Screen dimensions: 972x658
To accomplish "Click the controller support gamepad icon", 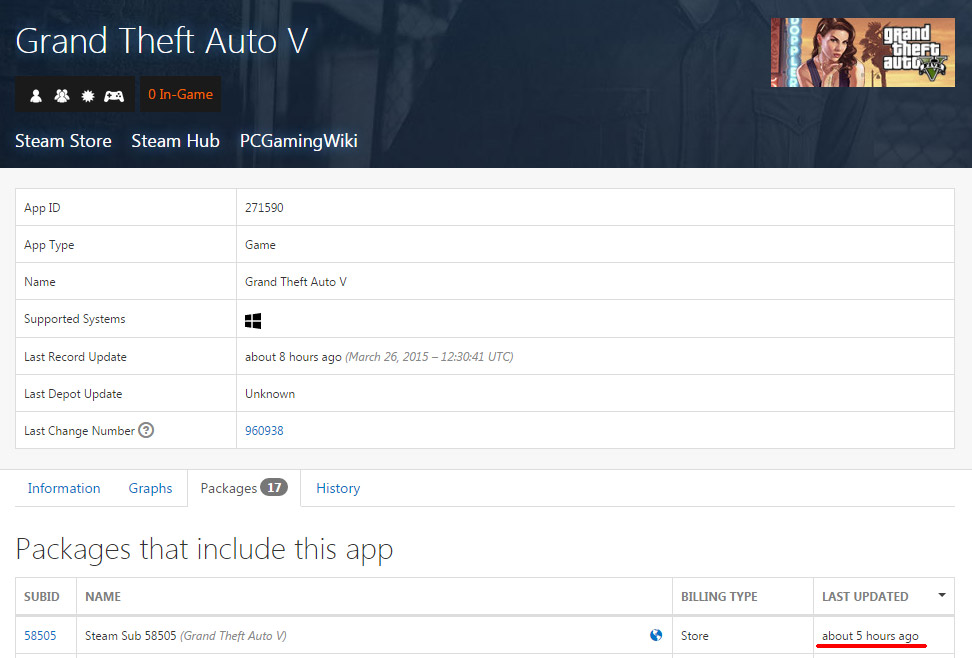I will pyautogui.click(x=114, y=96).
